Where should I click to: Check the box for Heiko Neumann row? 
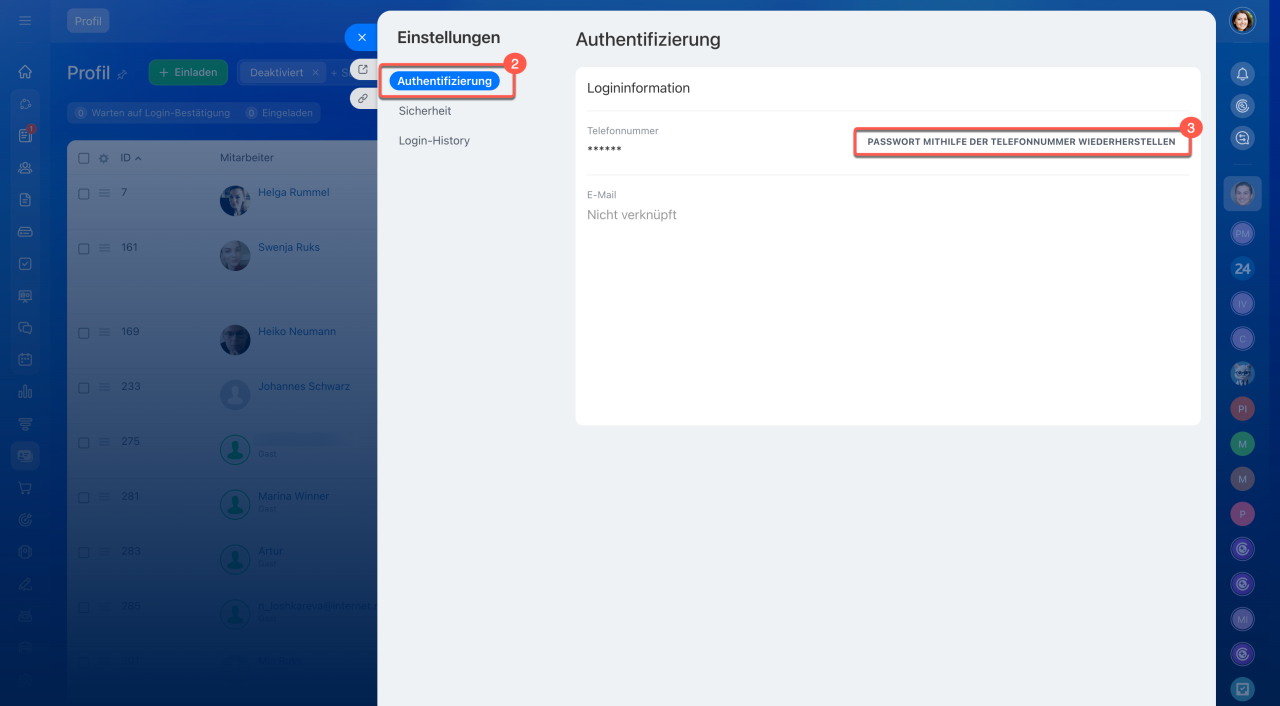(84, 332)
